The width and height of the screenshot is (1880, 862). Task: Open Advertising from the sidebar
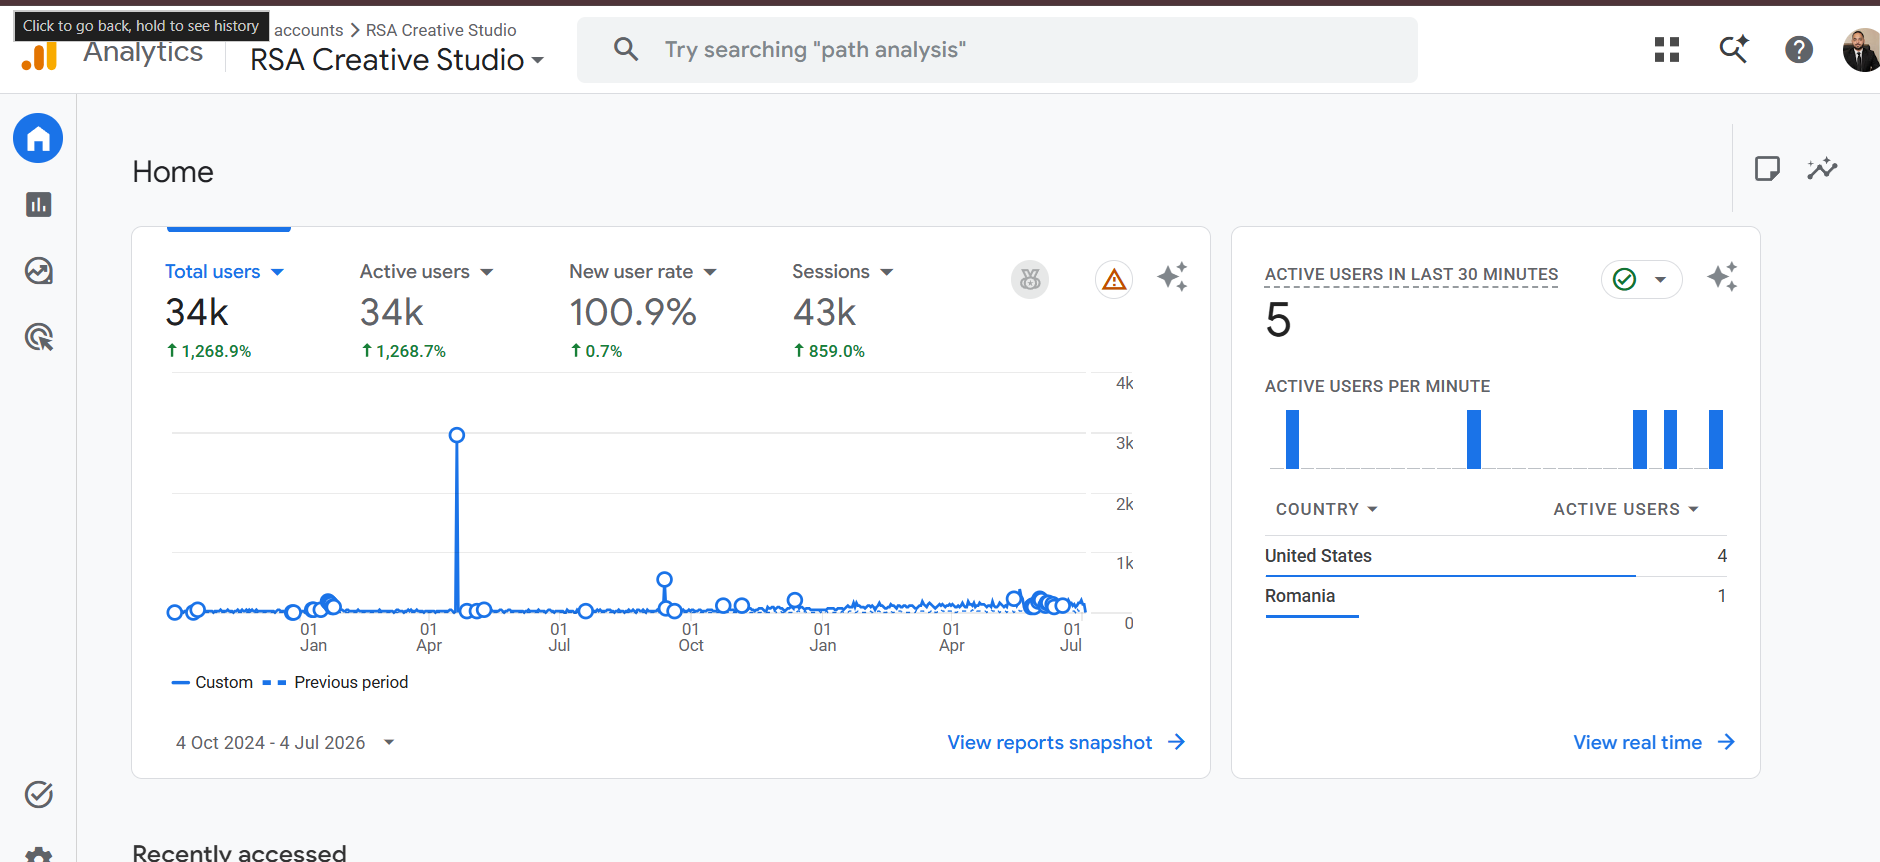coord(38,338)
